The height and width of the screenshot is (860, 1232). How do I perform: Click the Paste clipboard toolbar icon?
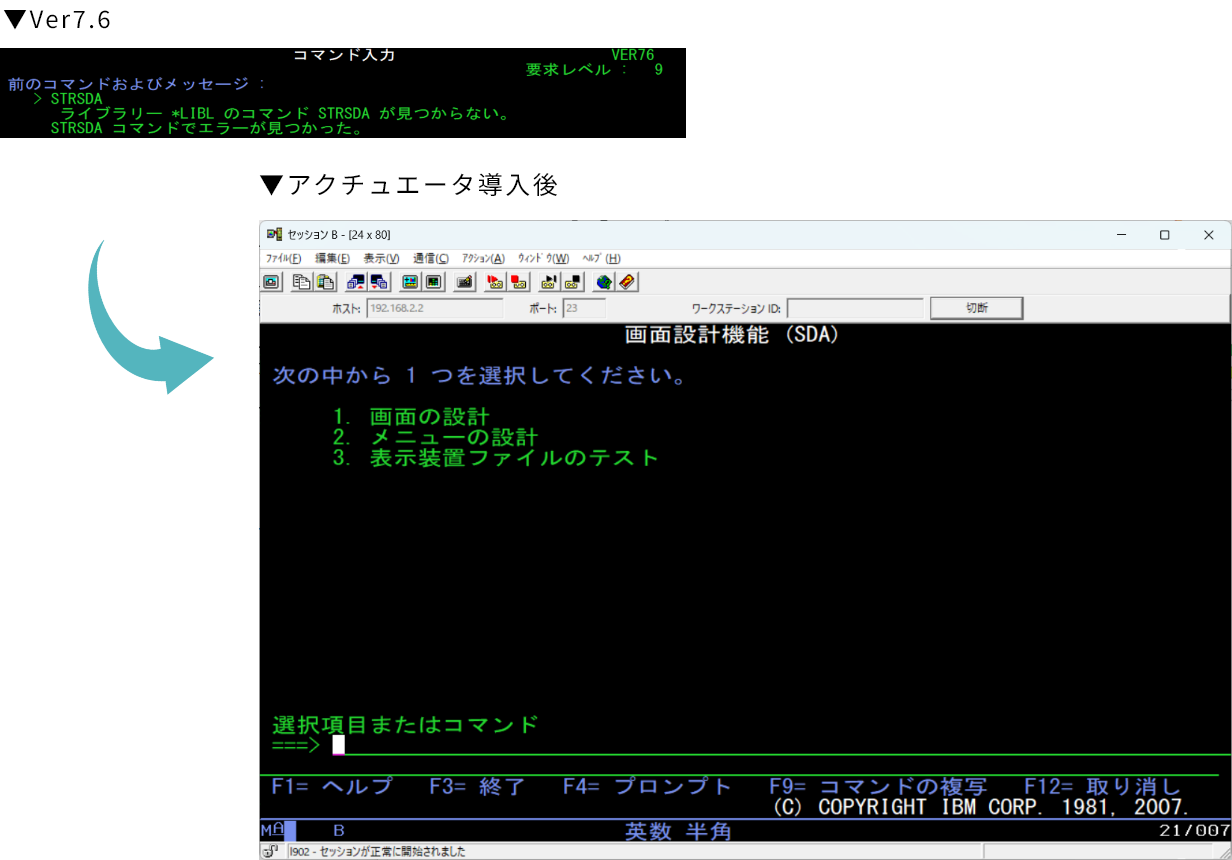pos(325,282)
